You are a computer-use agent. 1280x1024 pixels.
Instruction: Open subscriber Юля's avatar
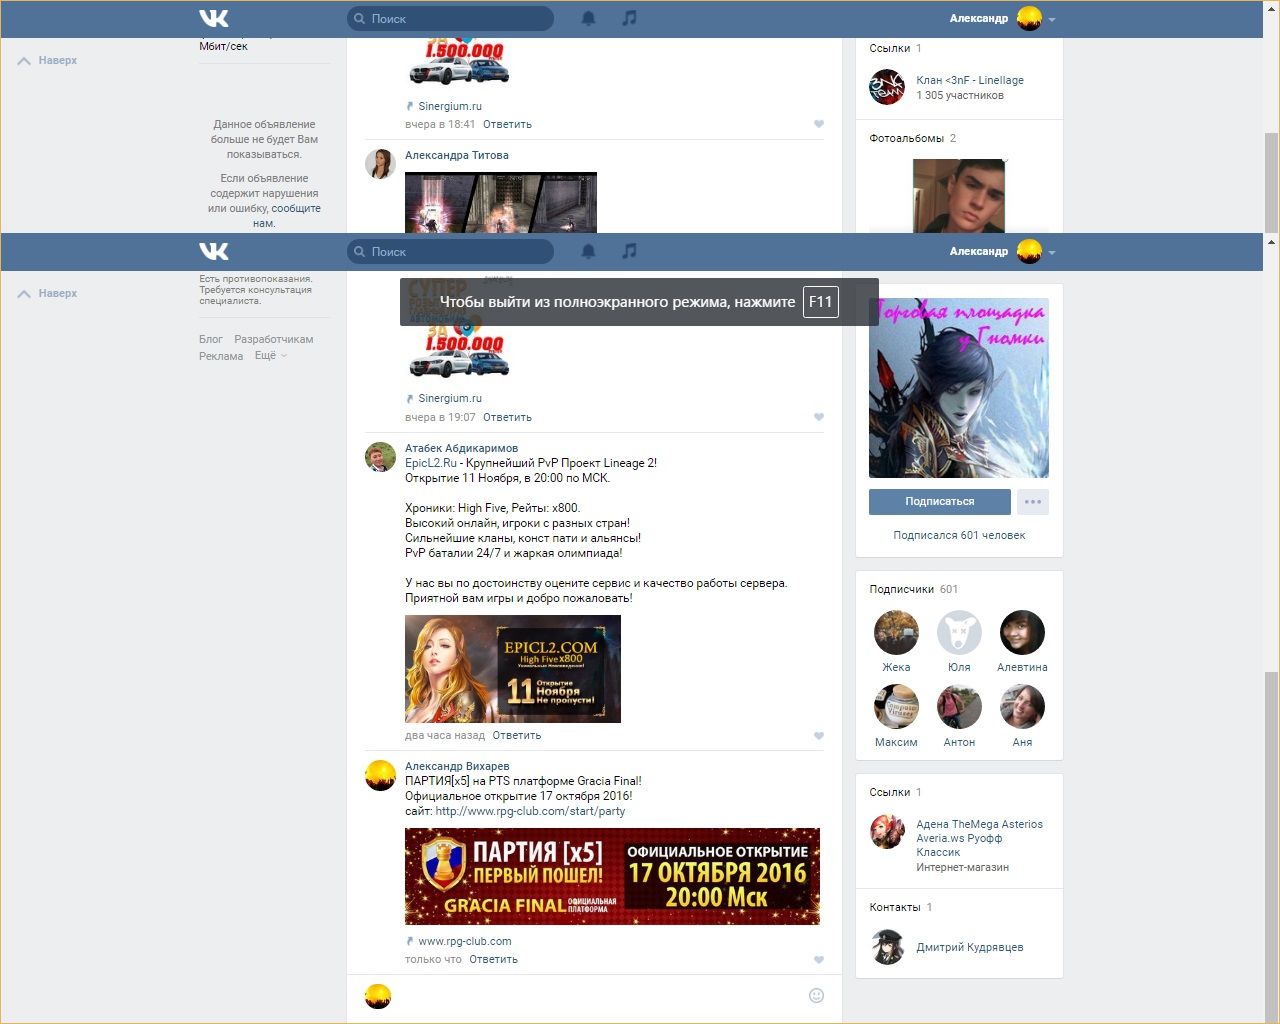coord(959,632)
